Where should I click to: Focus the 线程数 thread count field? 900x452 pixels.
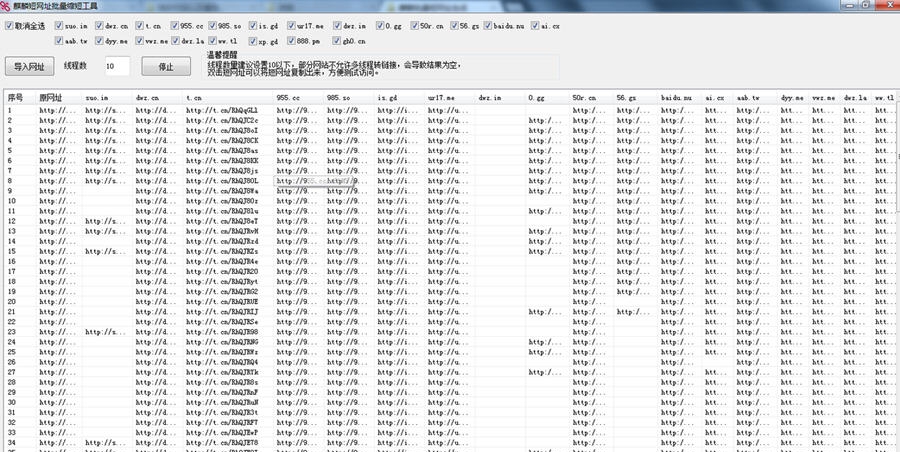[x=117, y=66]
